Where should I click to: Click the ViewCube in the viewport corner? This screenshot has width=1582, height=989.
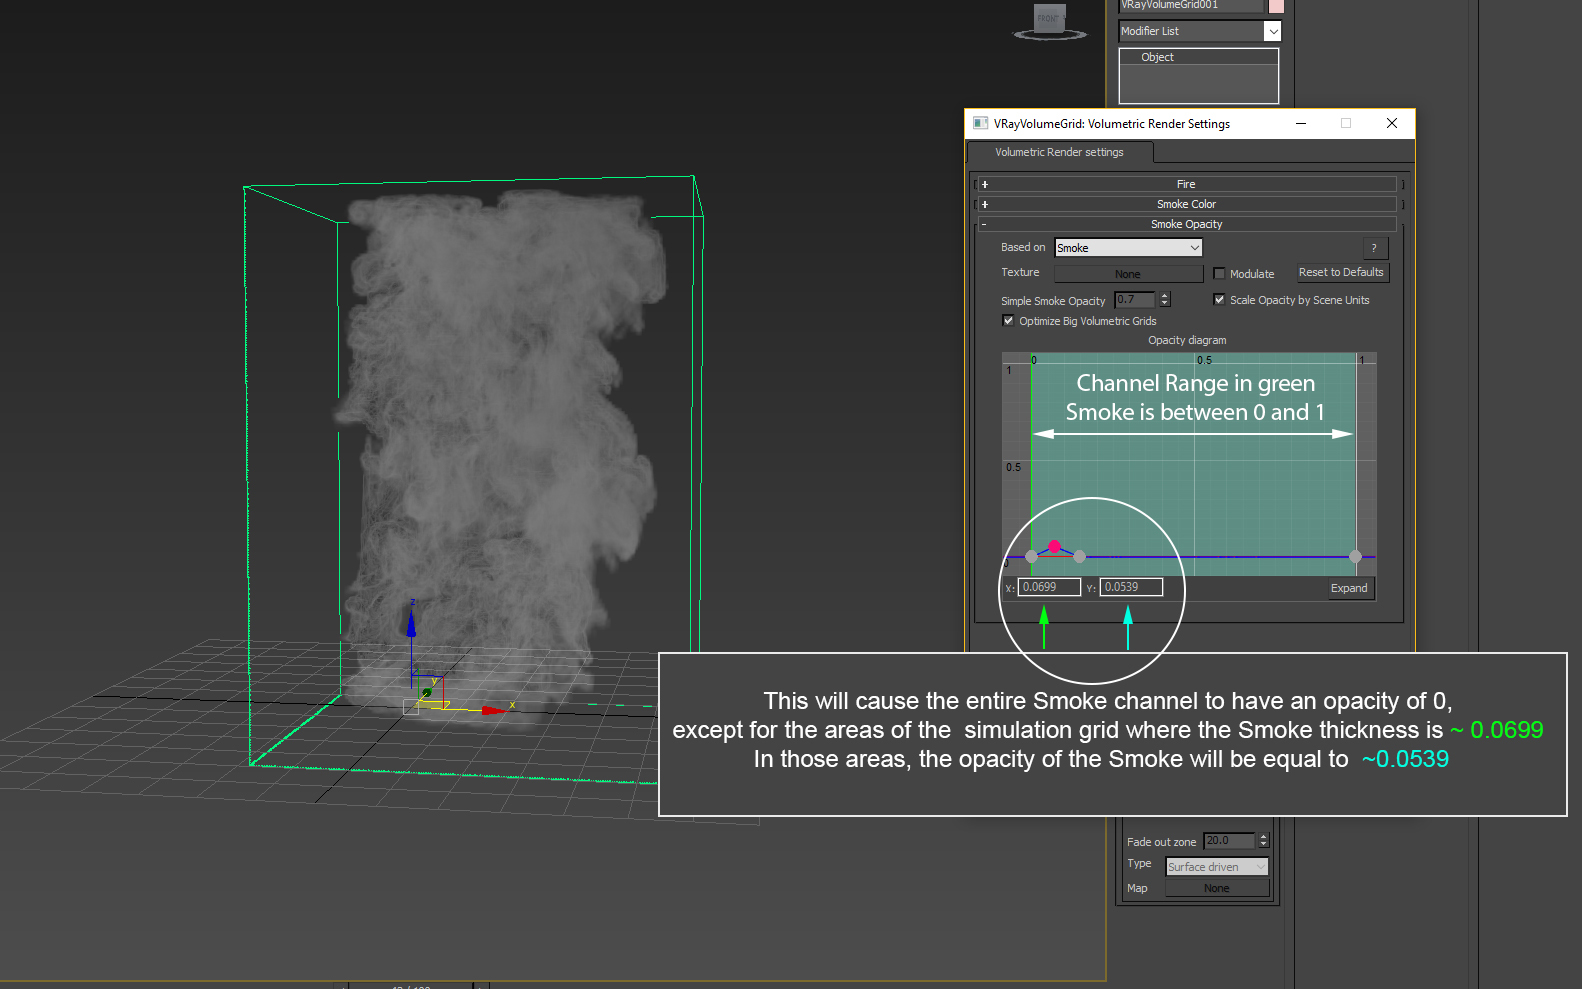click(x=1049, y=21)
